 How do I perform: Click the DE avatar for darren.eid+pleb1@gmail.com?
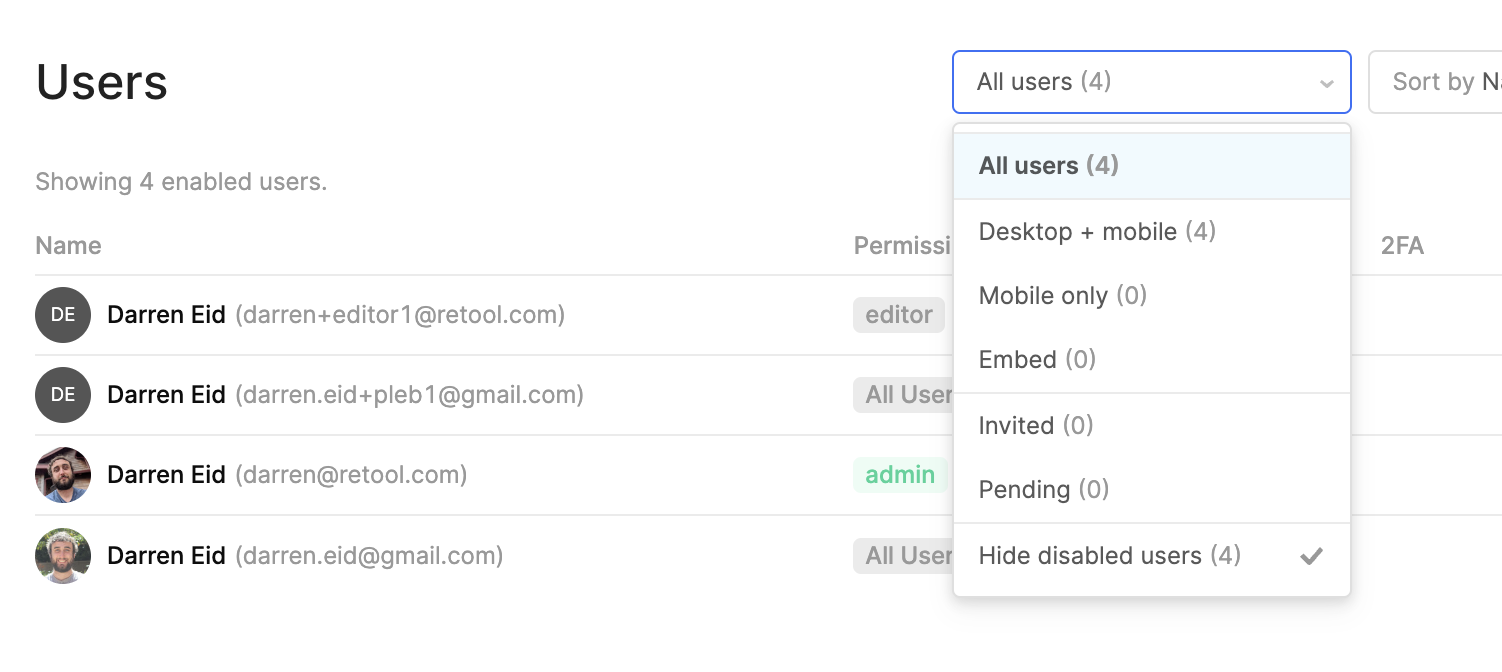click(63, 395)
